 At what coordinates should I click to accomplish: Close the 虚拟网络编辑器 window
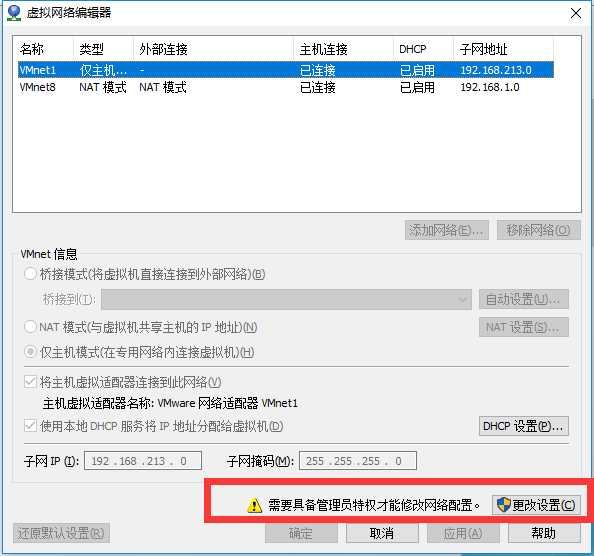click(x=576, y=13)
